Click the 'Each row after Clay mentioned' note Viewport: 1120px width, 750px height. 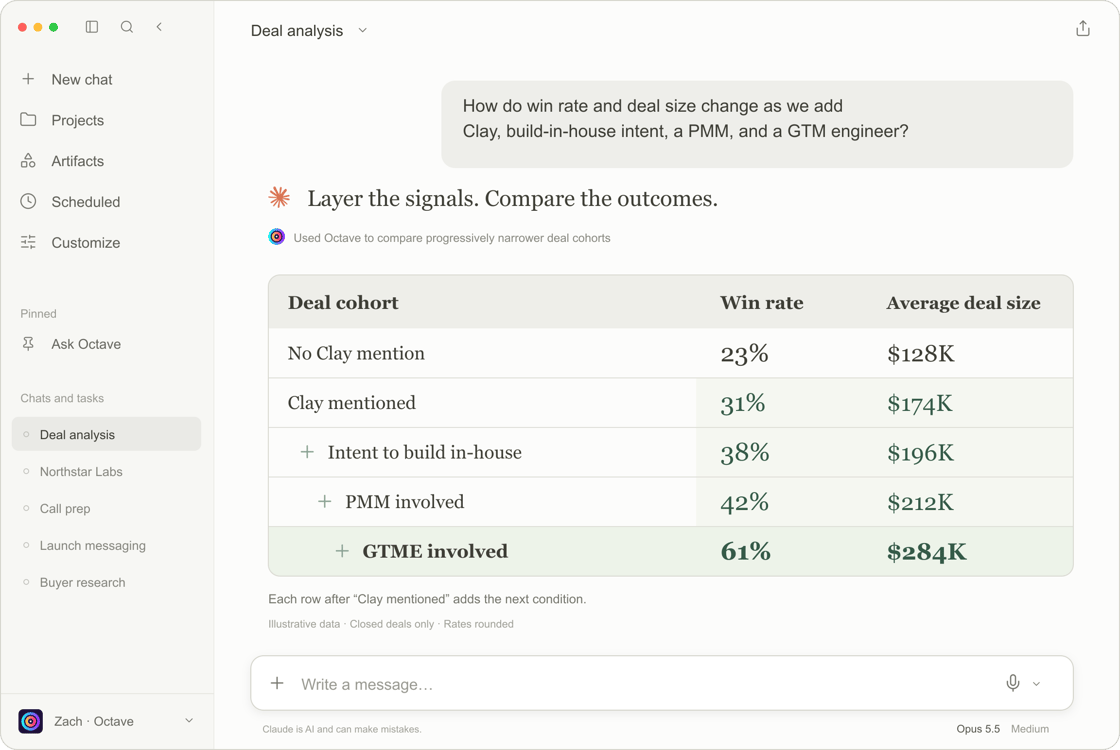[427, 599]
